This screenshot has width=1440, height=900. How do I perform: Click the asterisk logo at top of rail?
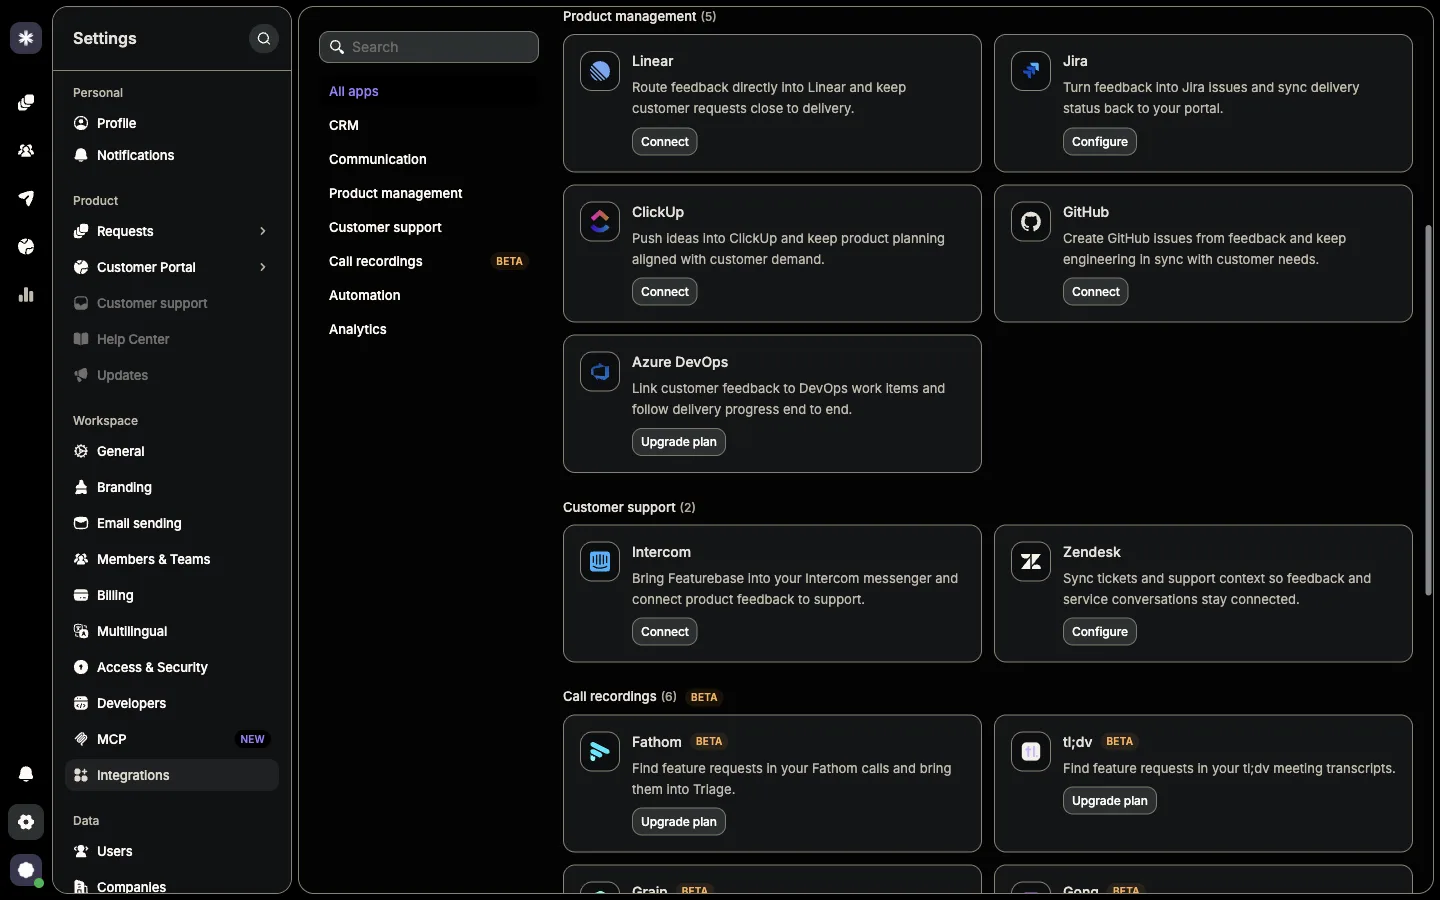(26, 38)
